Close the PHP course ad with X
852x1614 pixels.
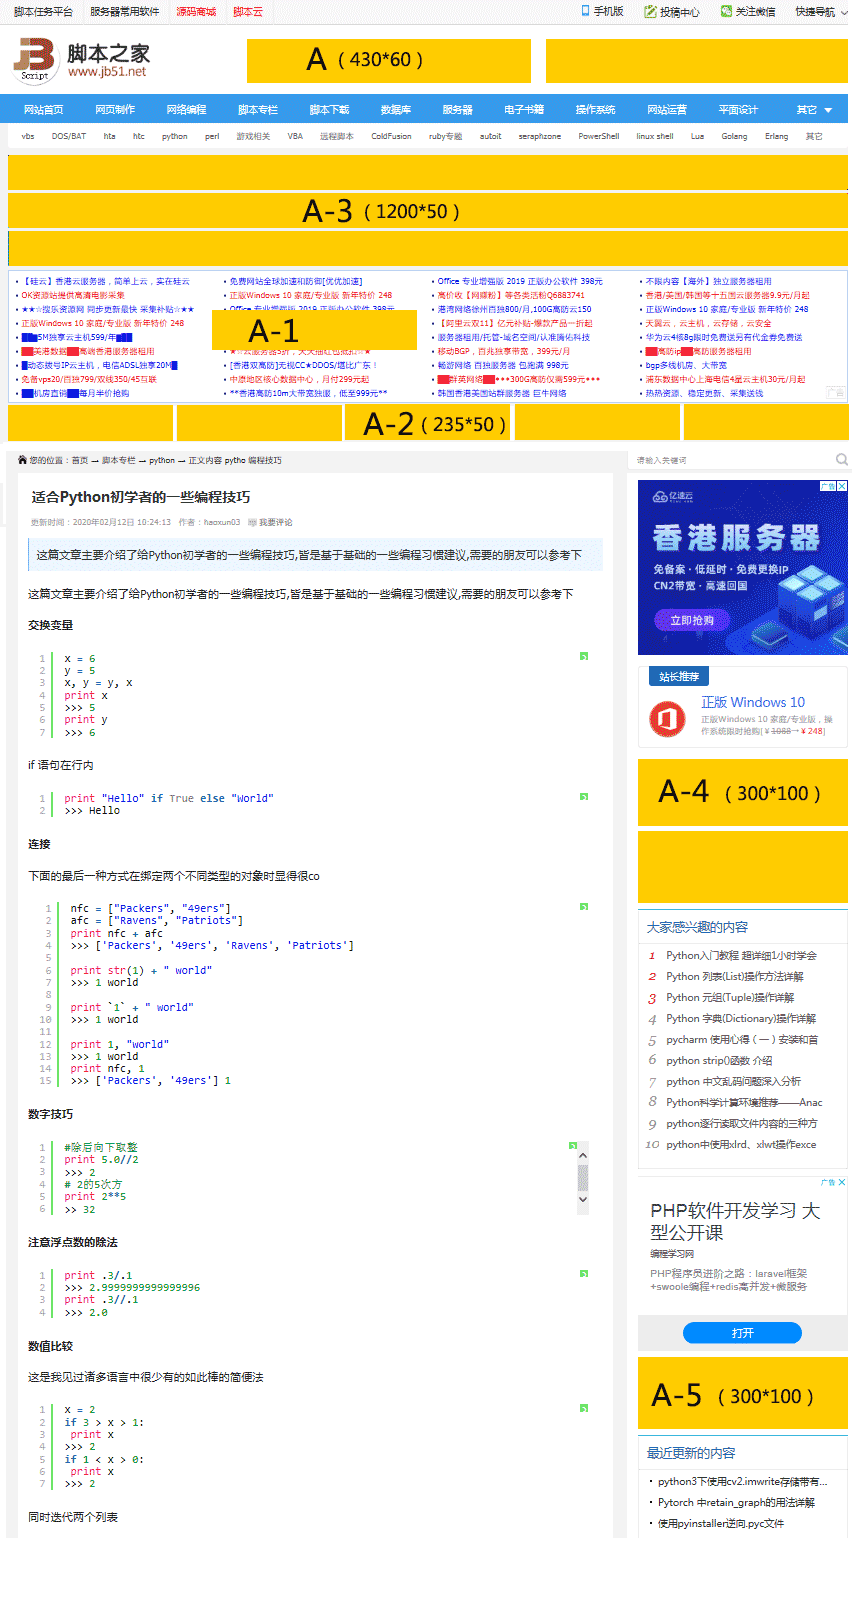point(842,1182)
